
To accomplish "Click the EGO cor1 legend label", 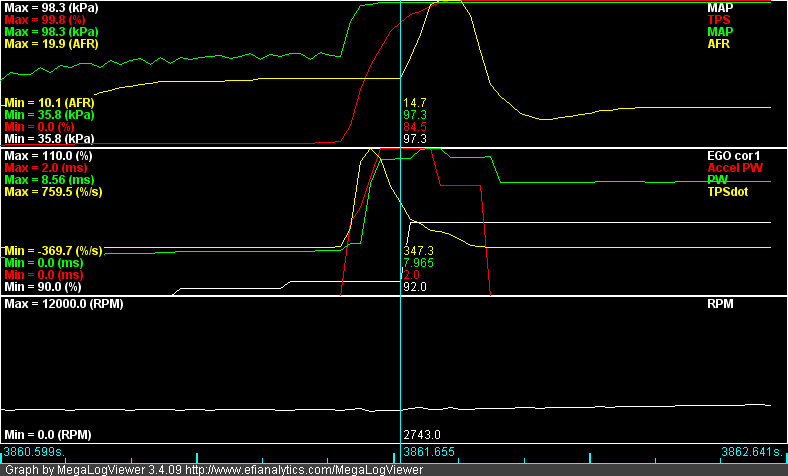I will [735, 156].
